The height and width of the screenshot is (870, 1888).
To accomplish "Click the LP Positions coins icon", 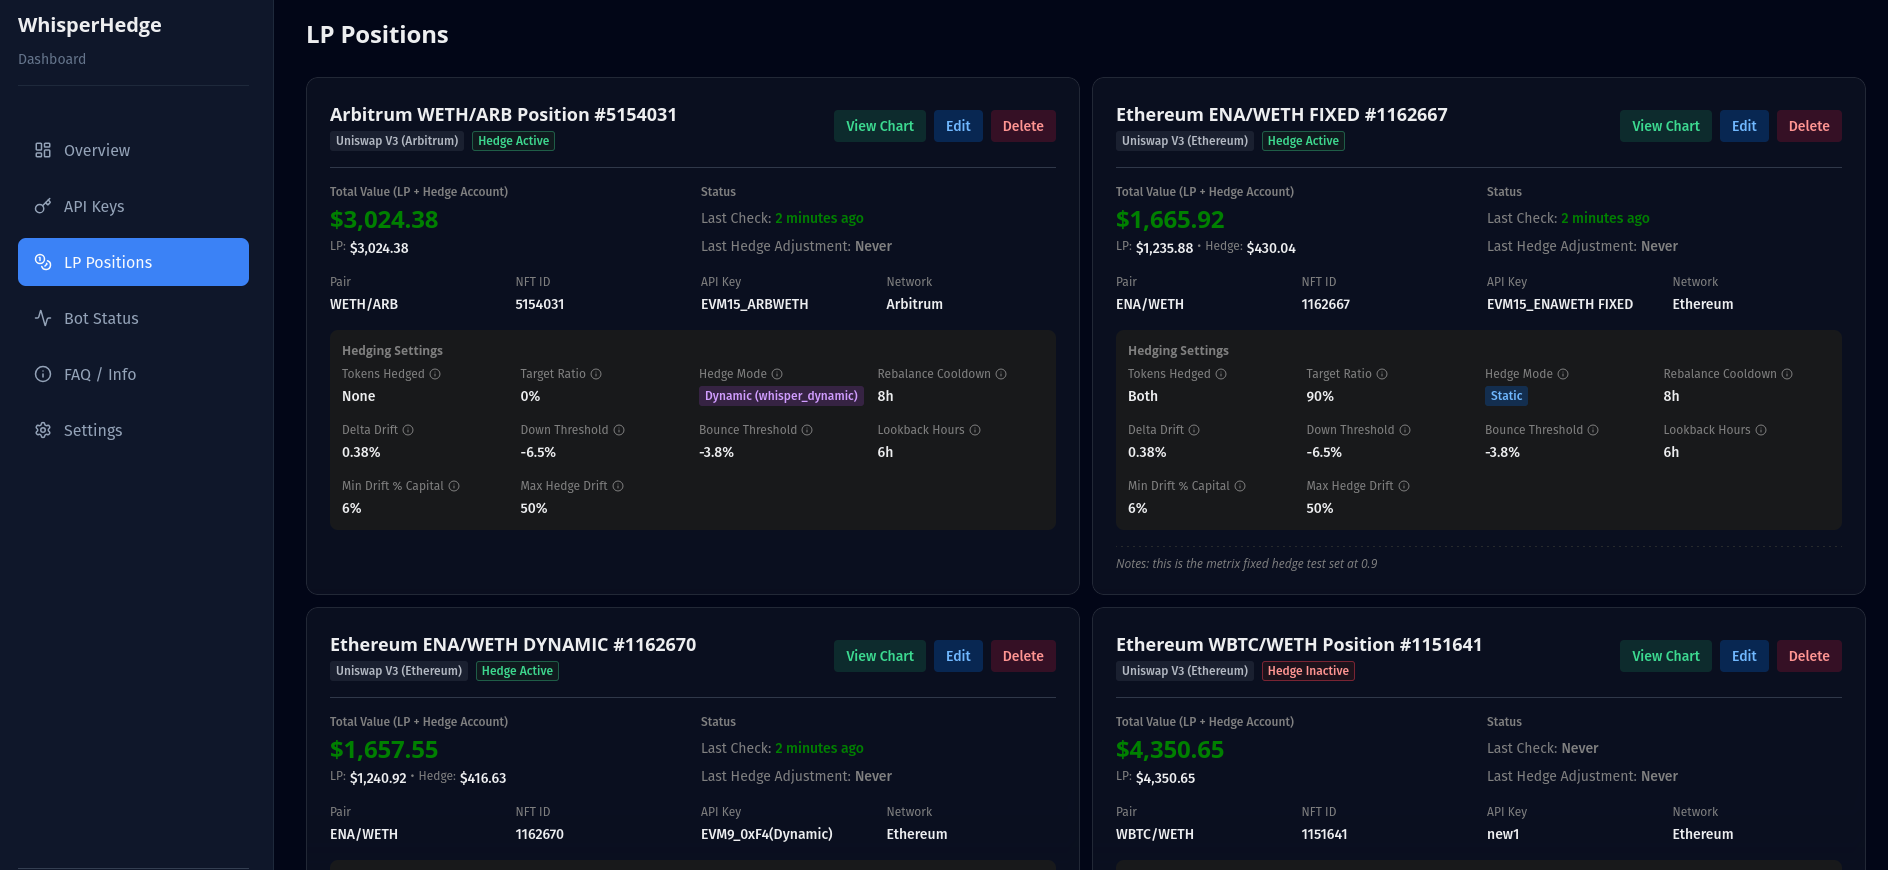I will 43,262.
